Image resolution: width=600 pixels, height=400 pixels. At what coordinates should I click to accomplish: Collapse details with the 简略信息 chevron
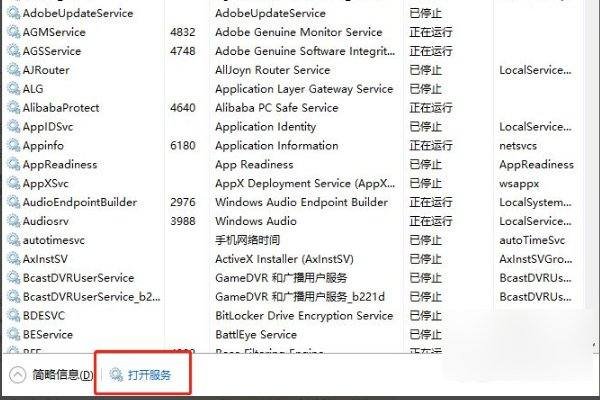tap(17, 375)
